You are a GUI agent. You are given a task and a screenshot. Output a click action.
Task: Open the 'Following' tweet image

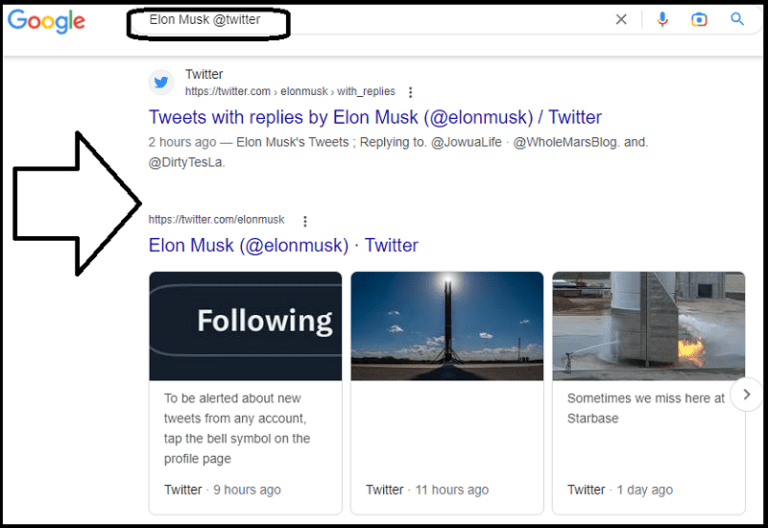[245, 326]
